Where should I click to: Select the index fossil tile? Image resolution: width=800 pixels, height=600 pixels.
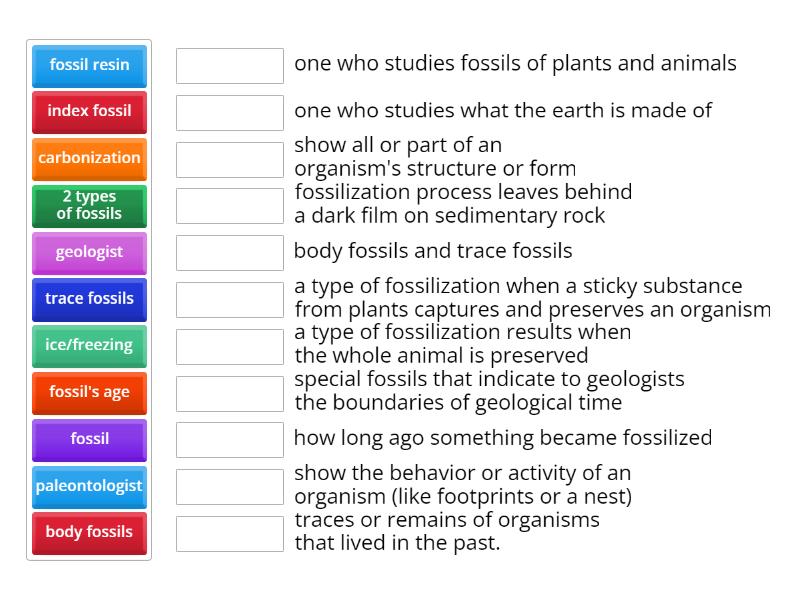(89, 112)
